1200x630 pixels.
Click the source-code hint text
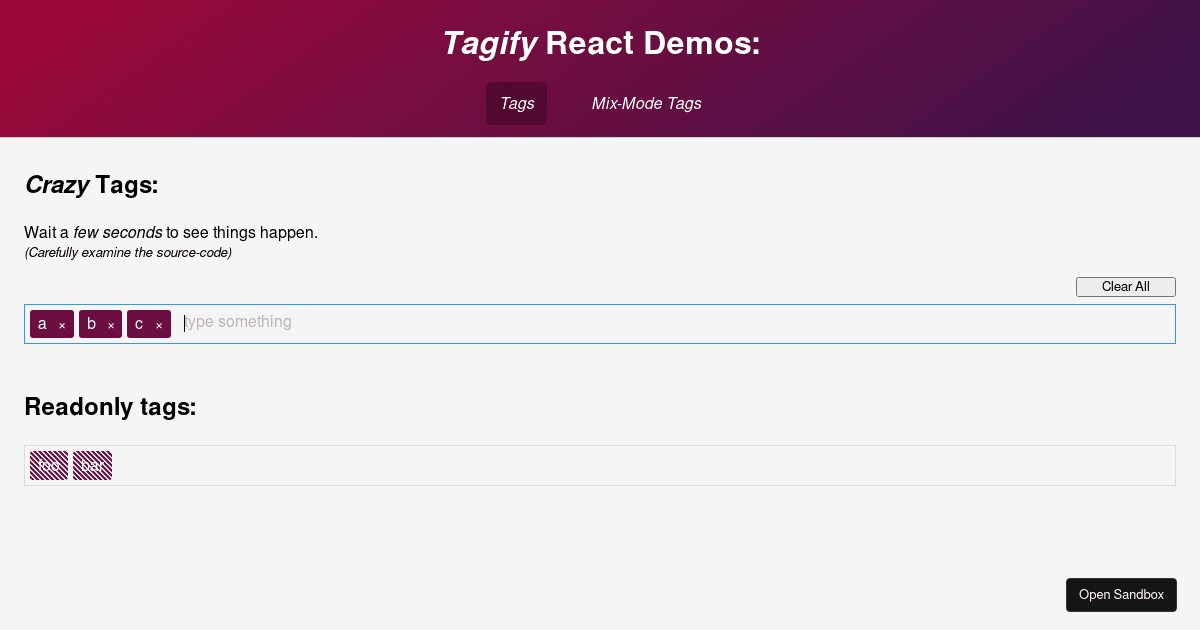(x=127, y=252)
